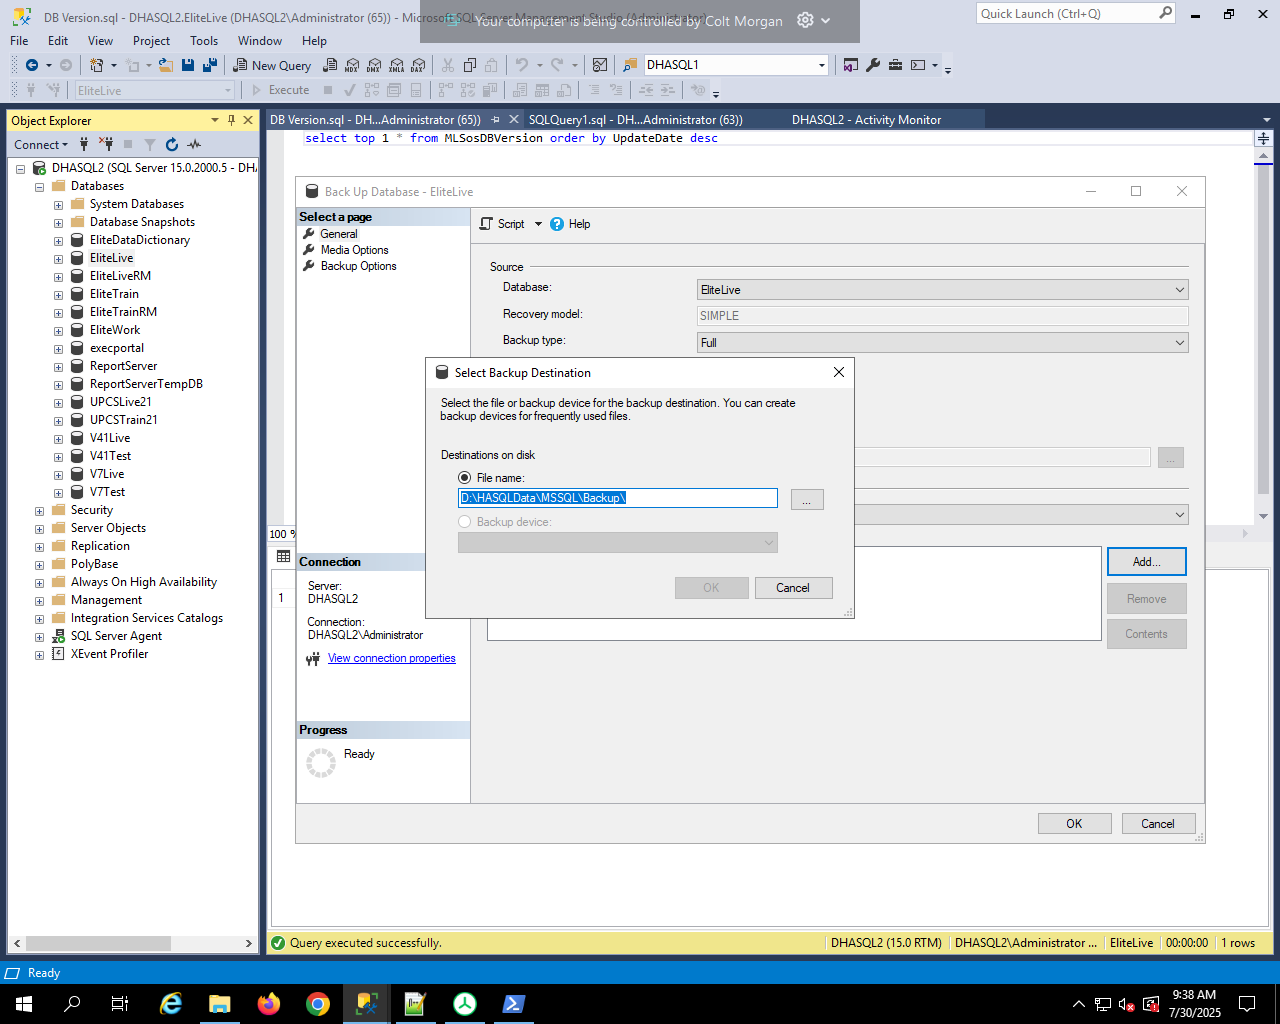
Task: Click the Save floppy disk icon
Action: click(188, 65)
